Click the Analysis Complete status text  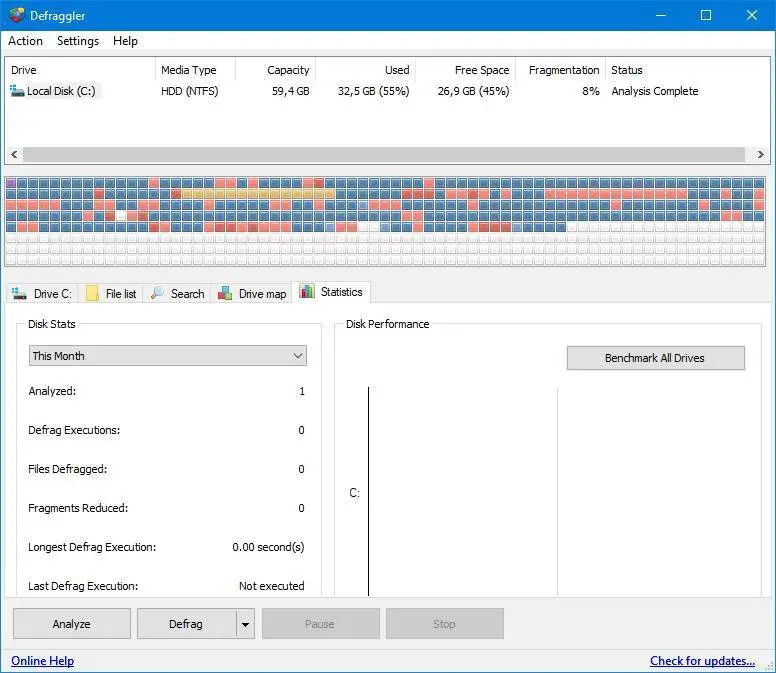point(655,91)
